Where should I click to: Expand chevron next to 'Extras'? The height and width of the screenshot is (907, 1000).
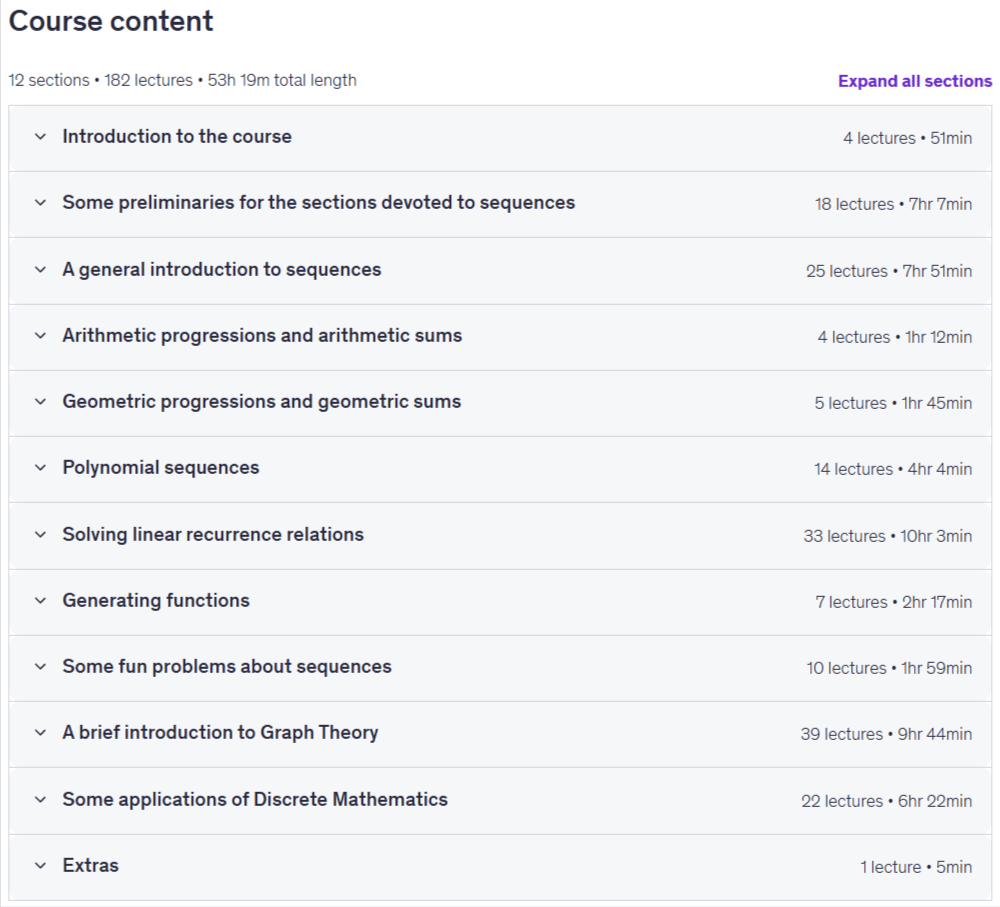pos(40,866)
